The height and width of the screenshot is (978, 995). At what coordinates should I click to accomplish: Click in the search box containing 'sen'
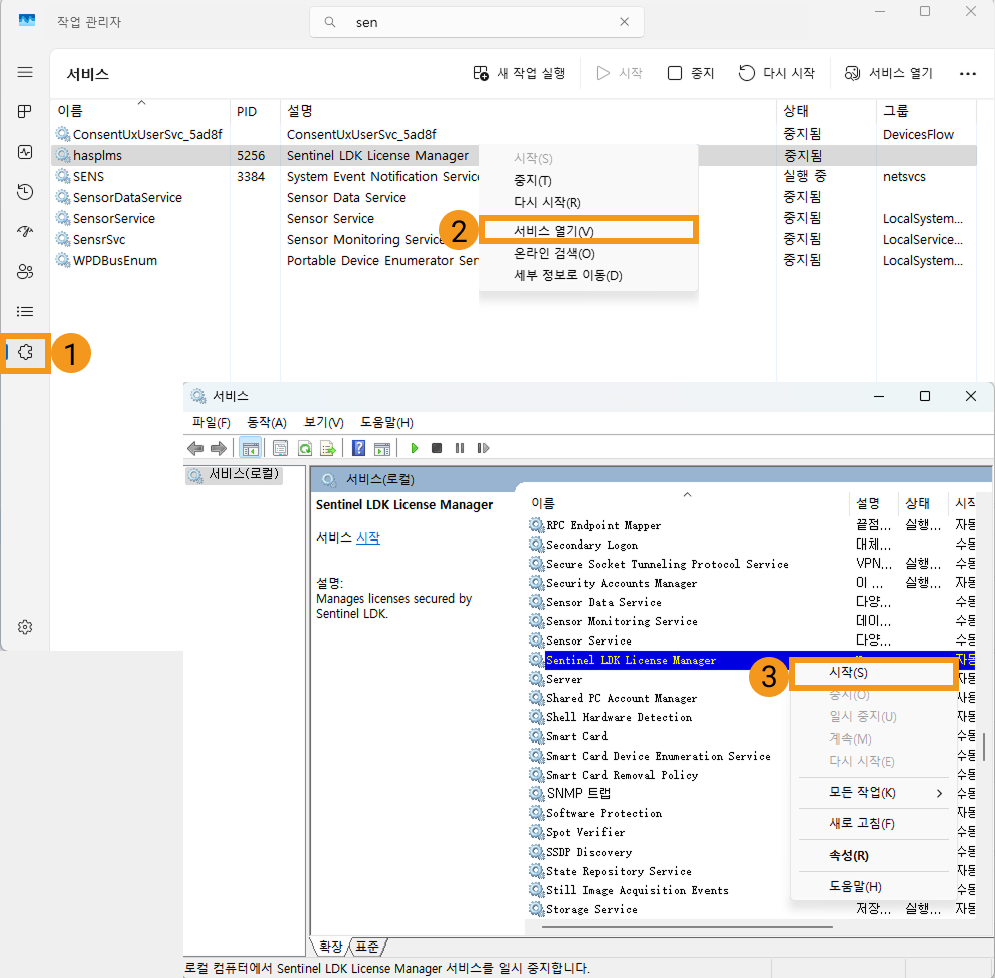click(480, 22)
